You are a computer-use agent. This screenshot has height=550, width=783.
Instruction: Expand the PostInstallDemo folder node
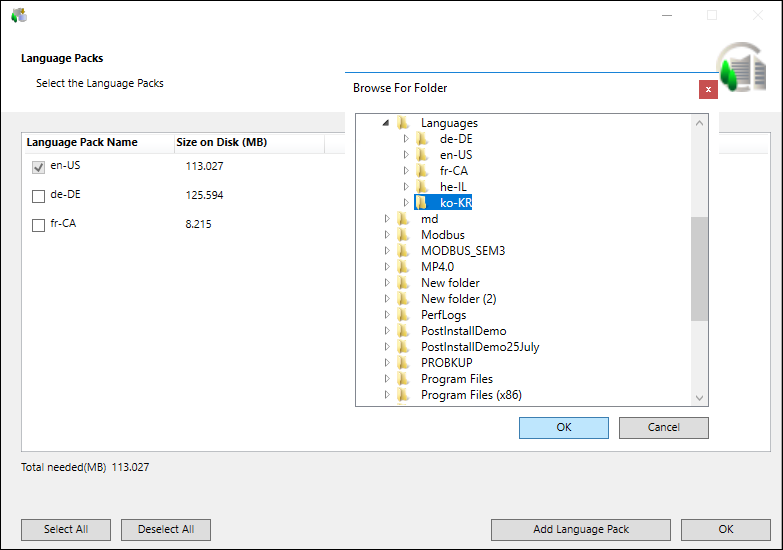click(x=387, y=331)
